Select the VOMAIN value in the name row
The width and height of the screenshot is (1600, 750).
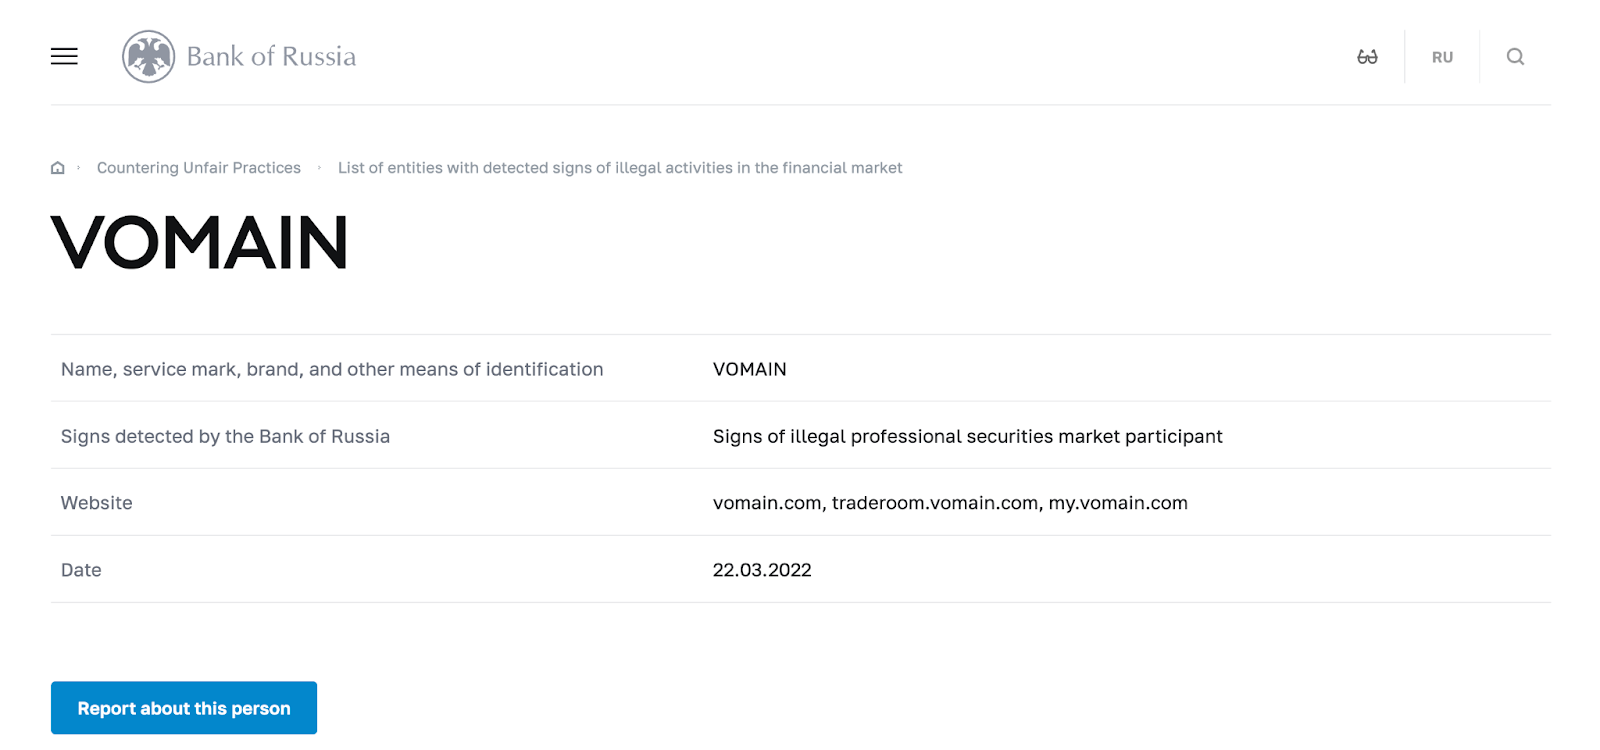[x=749, y=369]
